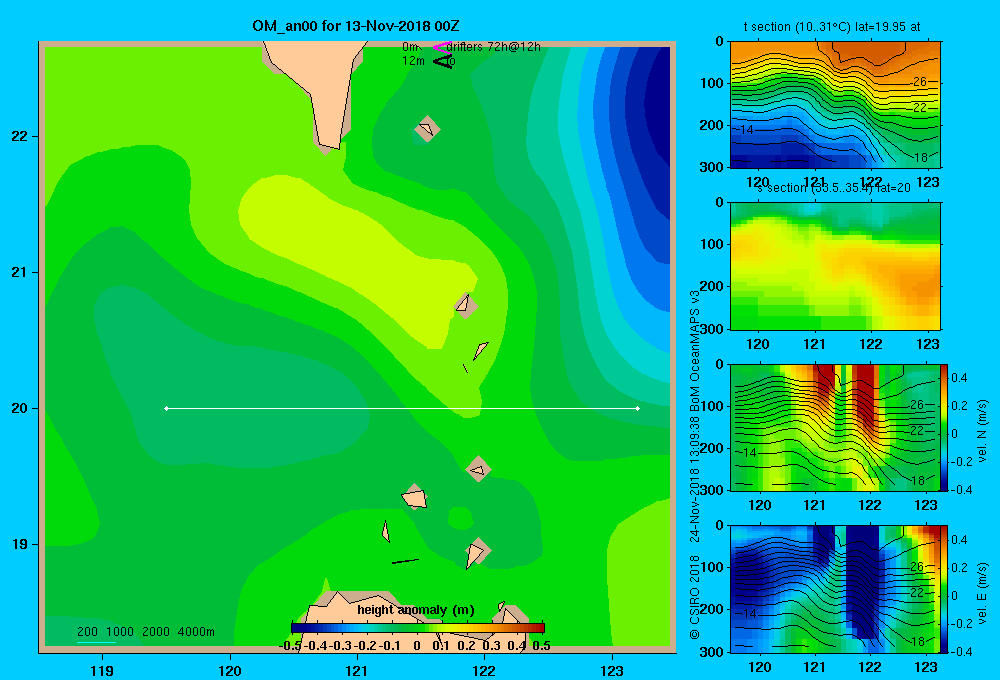1000x680 pixels.
Task: Select the "drifters 72h@12h" legend text
Action: (494, 47)
